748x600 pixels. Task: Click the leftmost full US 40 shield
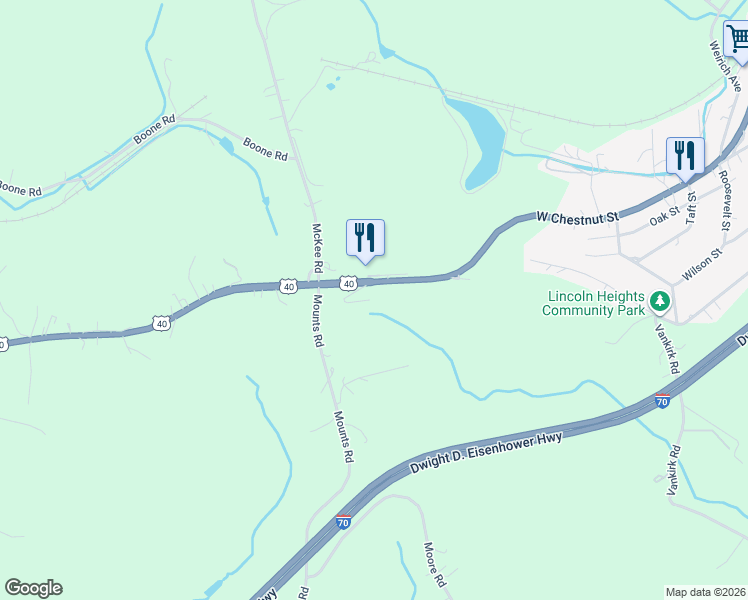coord(162,324)
